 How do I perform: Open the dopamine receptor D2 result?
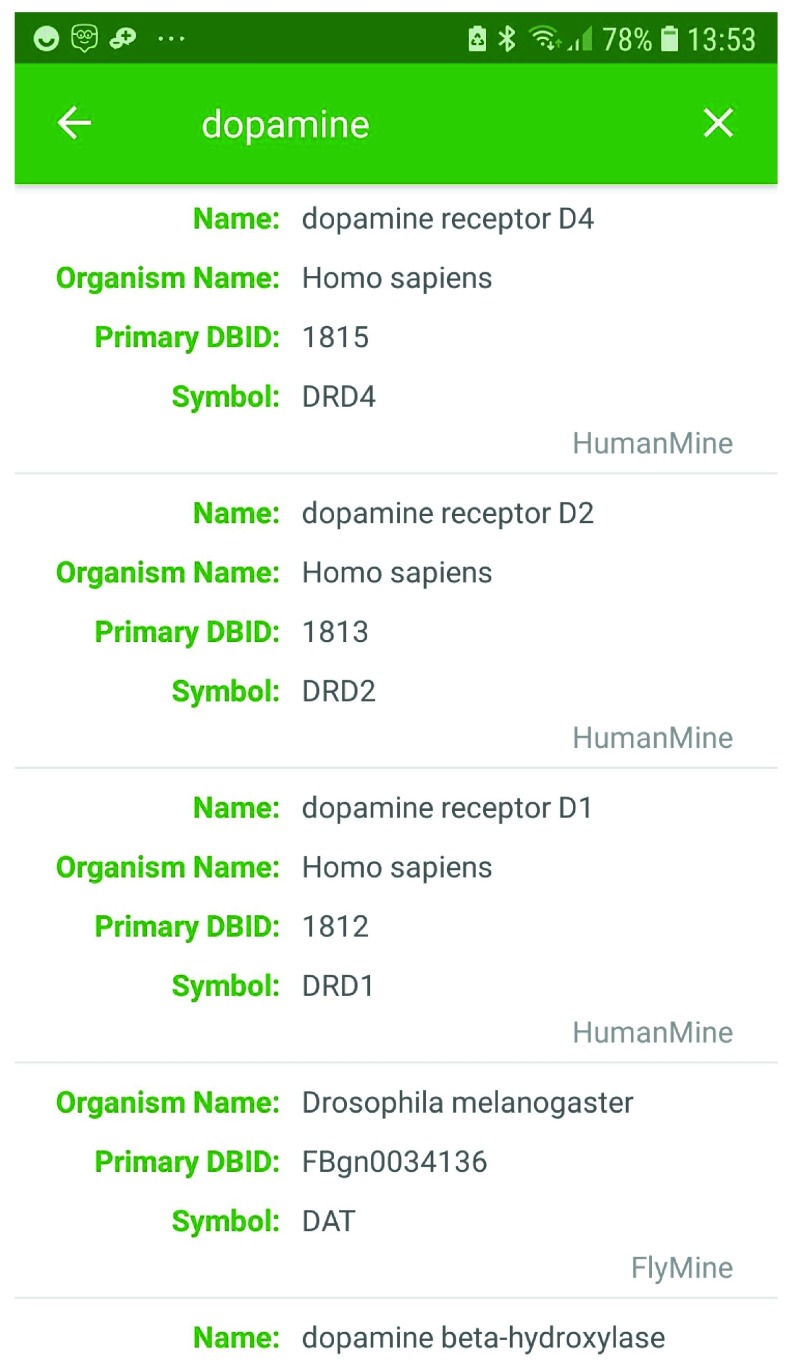pyautogui.click(x=396, y=621)
